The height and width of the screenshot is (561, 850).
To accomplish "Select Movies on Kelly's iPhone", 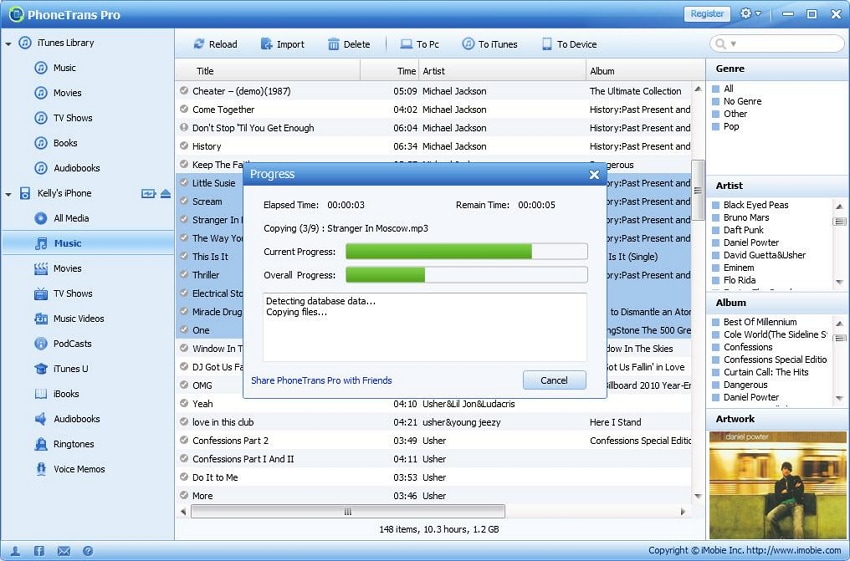I will 57,268.
